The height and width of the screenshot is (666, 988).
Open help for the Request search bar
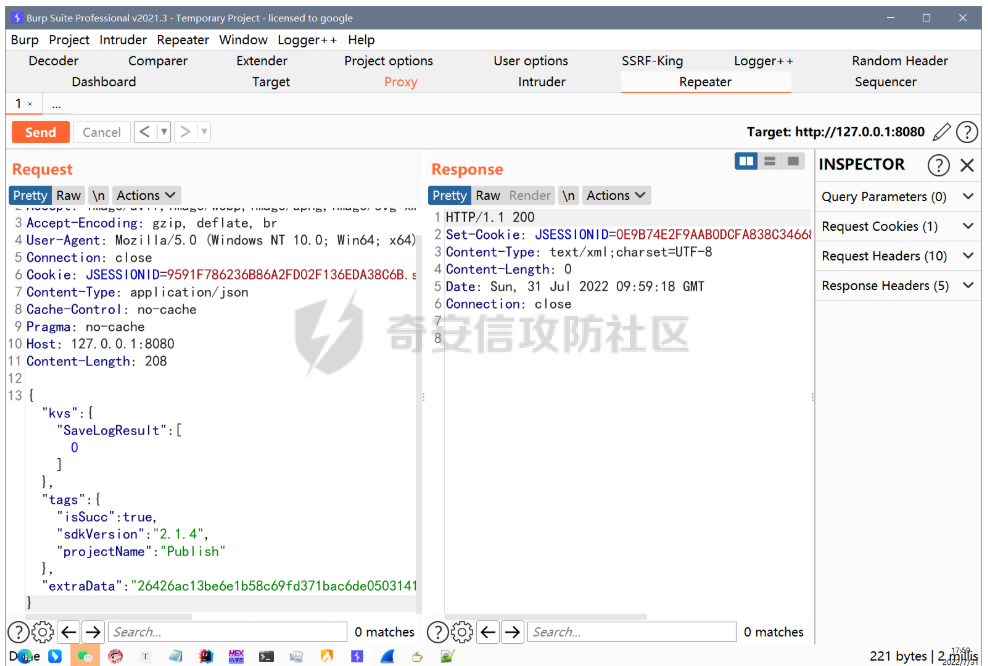(x=18, y=631)
